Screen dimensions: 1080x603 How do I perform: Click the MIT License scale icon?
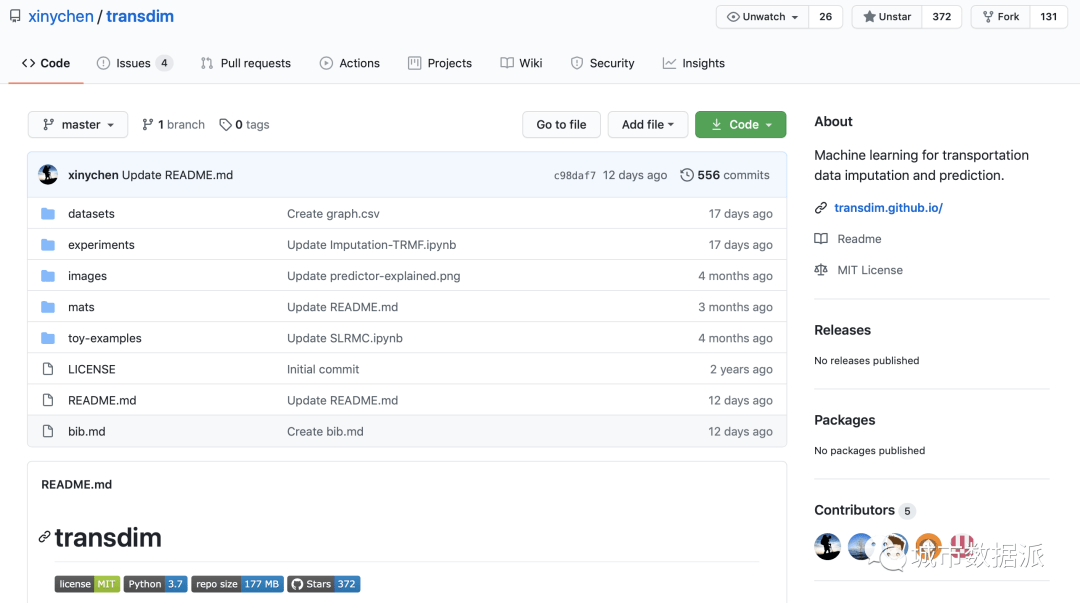pyautogui.click(x=821, y=270)
